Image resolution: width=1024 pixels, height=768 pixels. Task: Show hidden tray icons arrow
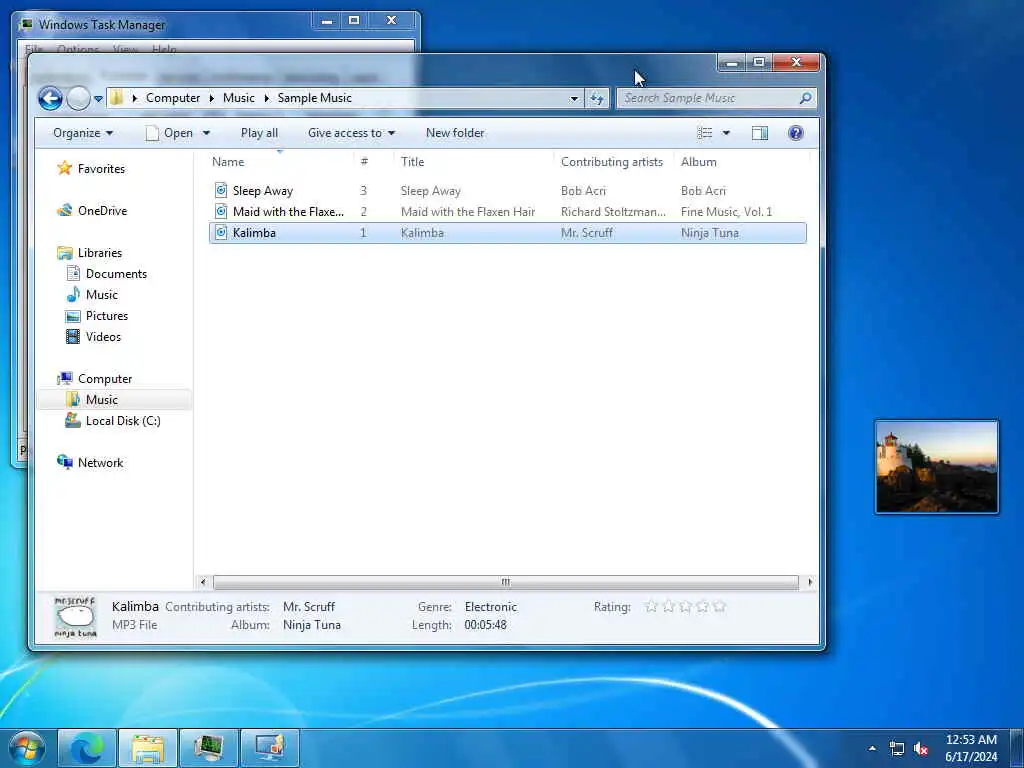coord(872,748)
